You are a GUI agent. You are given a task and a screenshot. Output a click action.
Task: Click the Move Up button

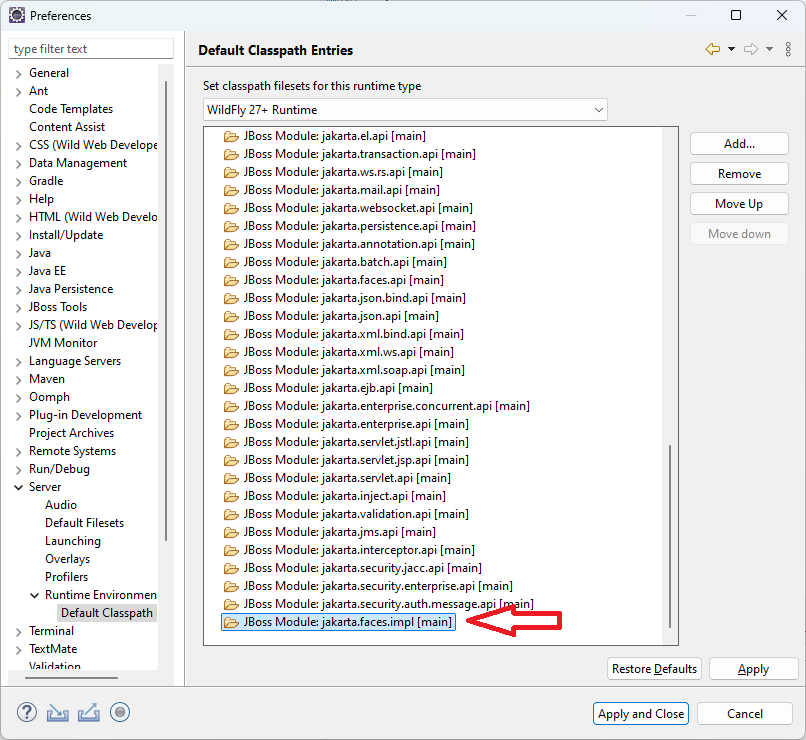coord(739,204)
